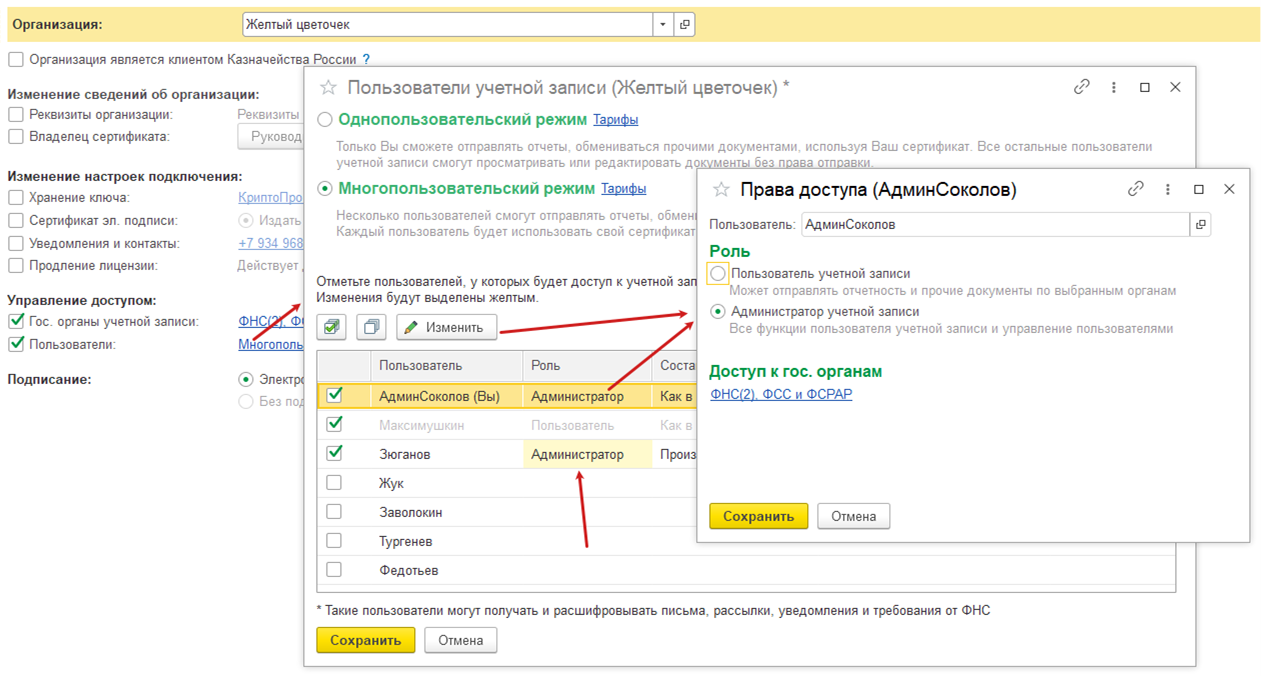The image size is (1262, 677).
Task: Enable Уведомления и контакты checkbox
Action: (x=15, y=243)
